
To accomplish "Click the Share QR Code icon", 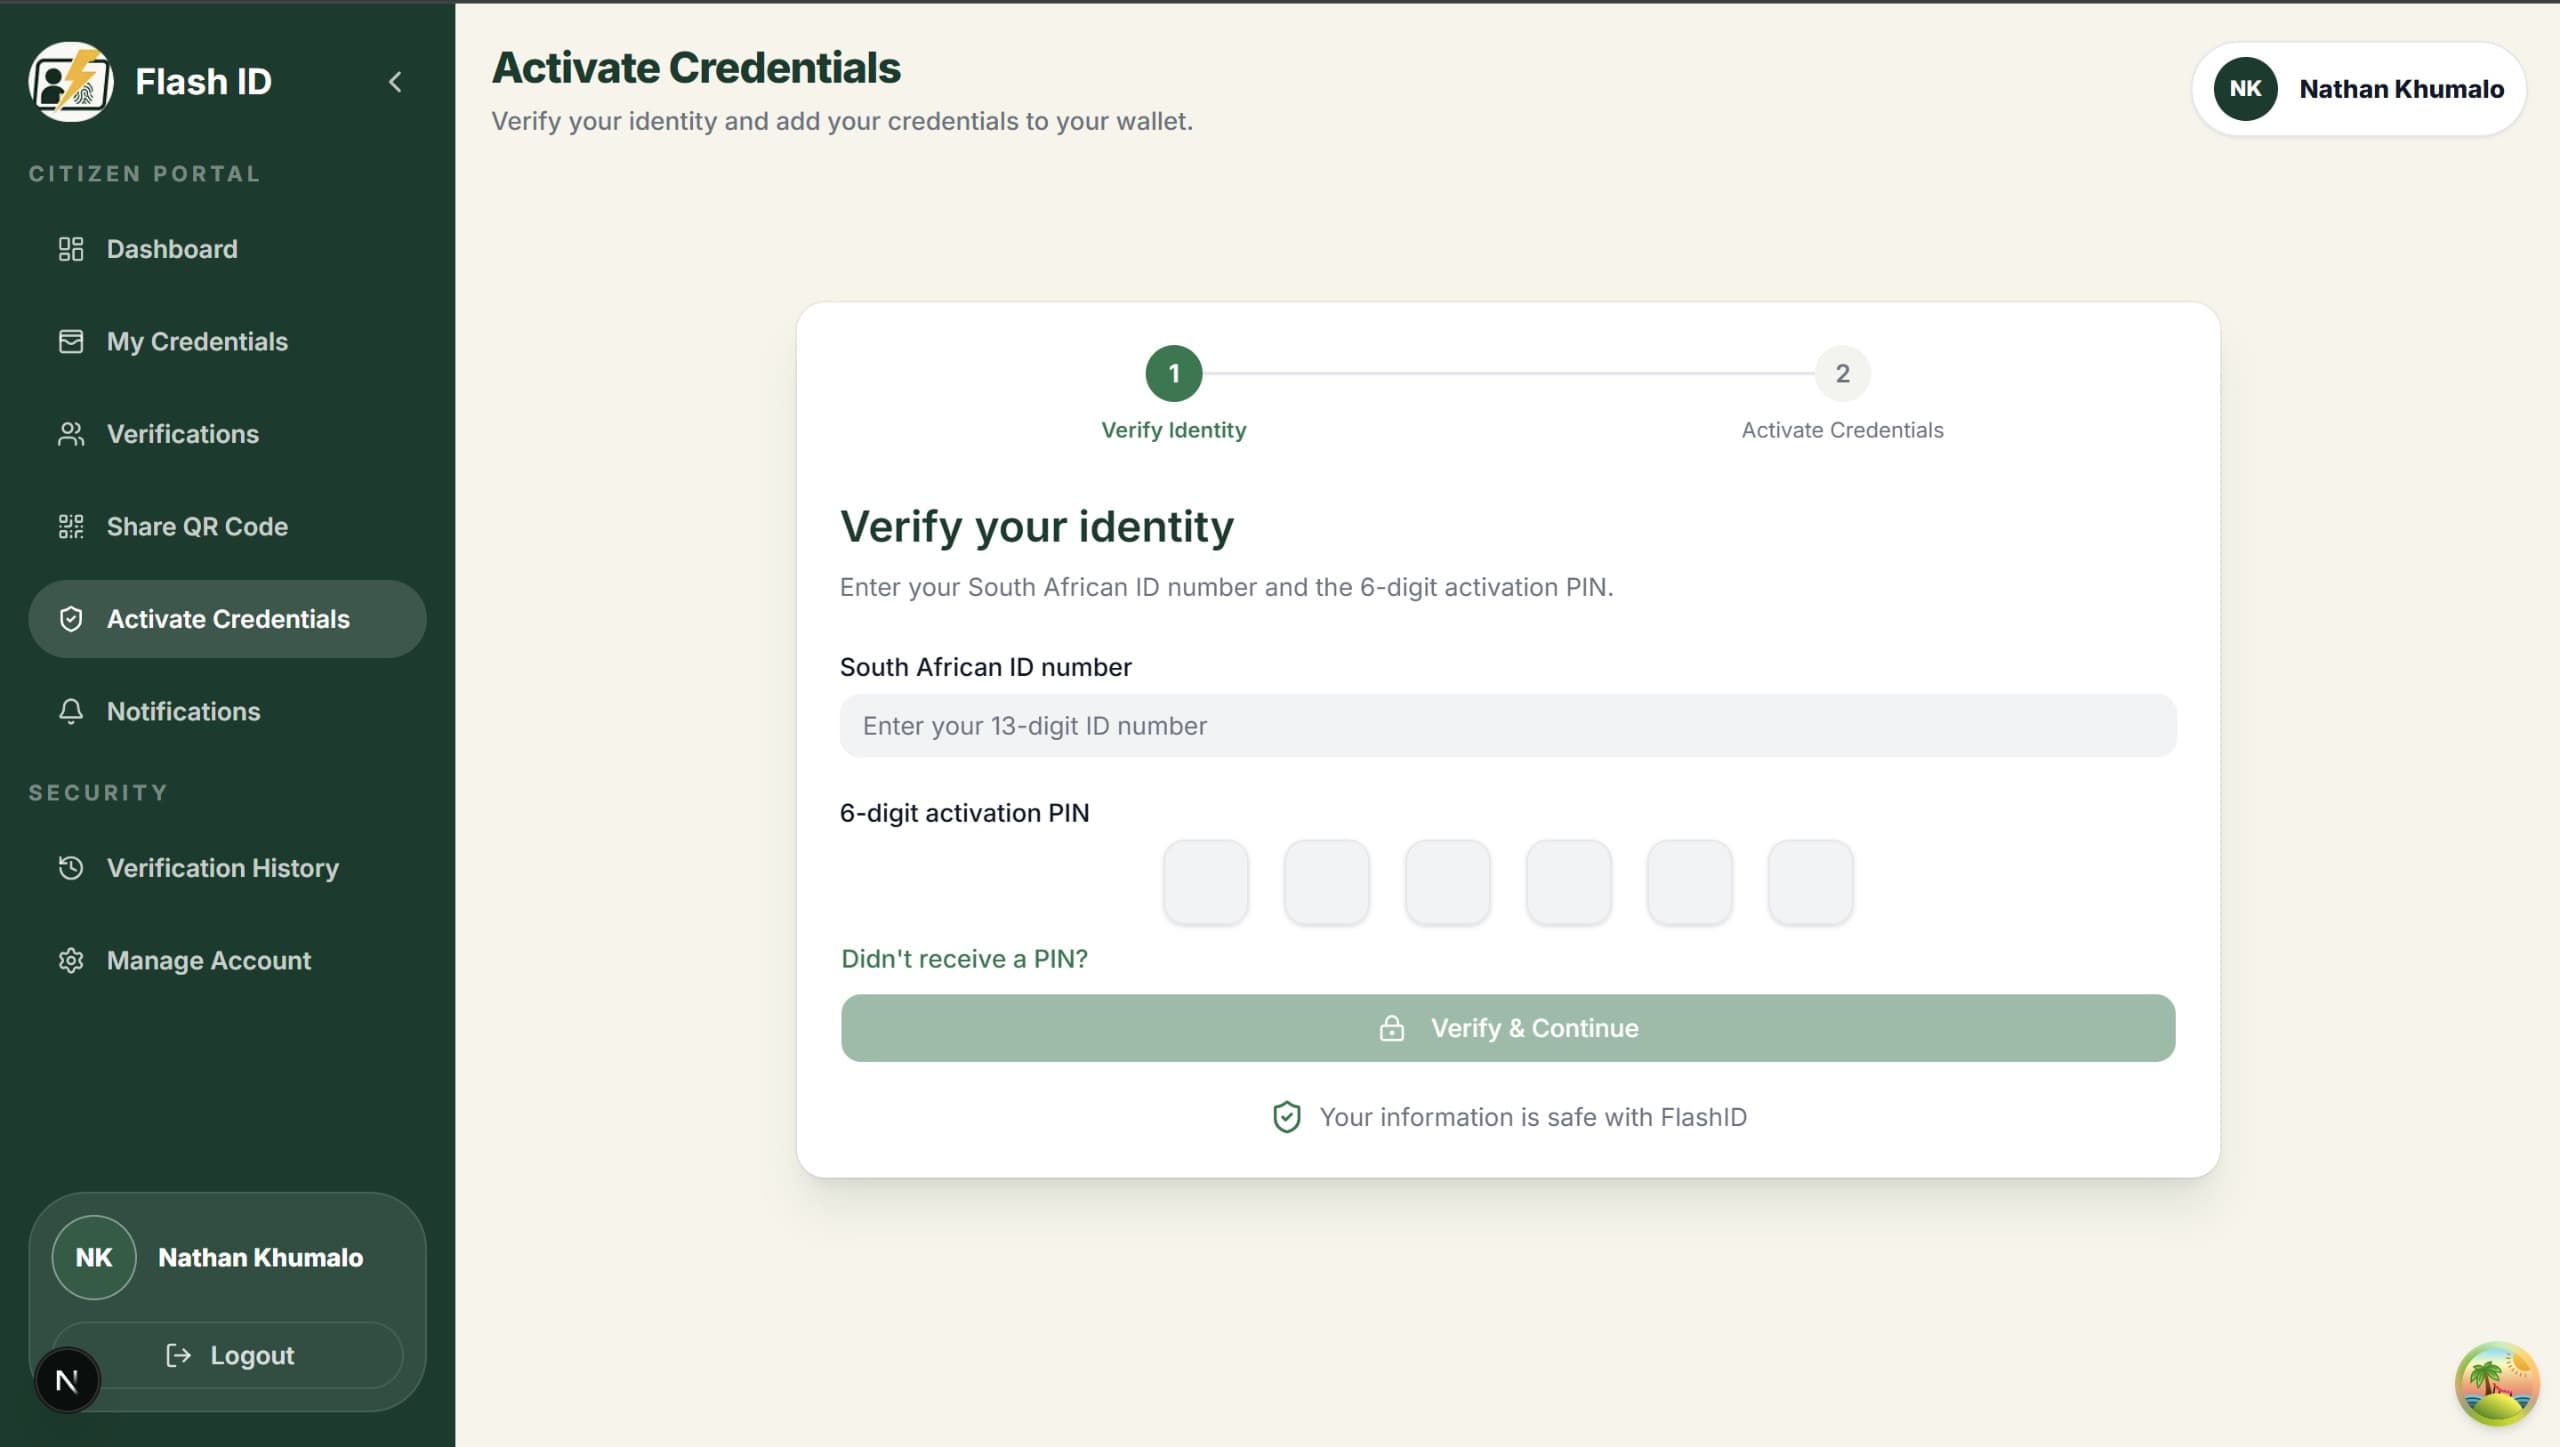I will click(71, 527).
